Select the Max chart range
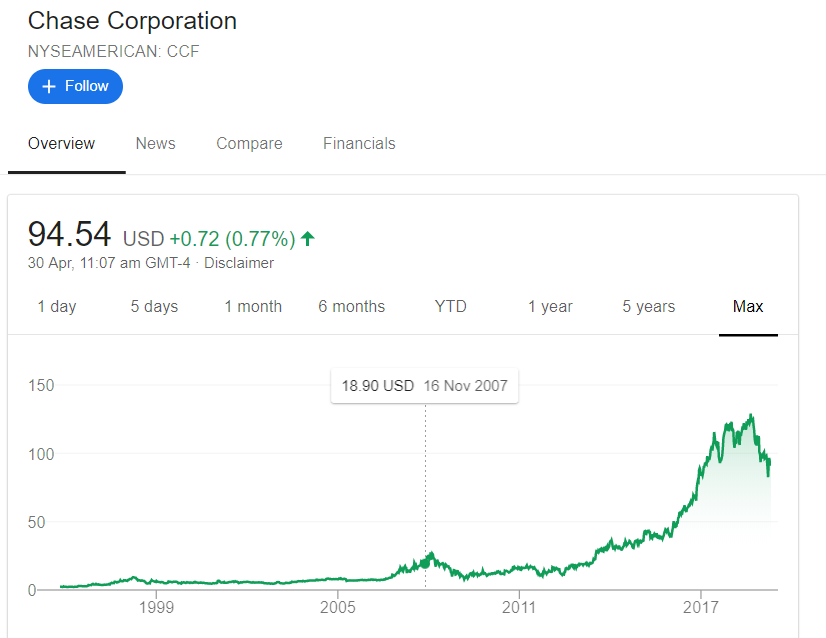This screenshot has width=826, height=638. (x=748, y=307)
